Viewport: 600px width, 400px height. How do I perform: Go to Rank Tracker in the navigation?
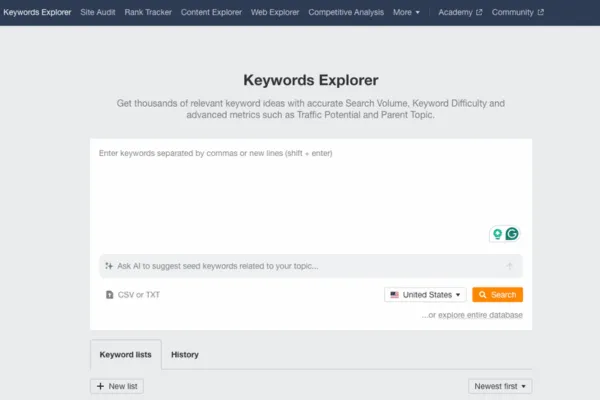click(x=148, y=13)
